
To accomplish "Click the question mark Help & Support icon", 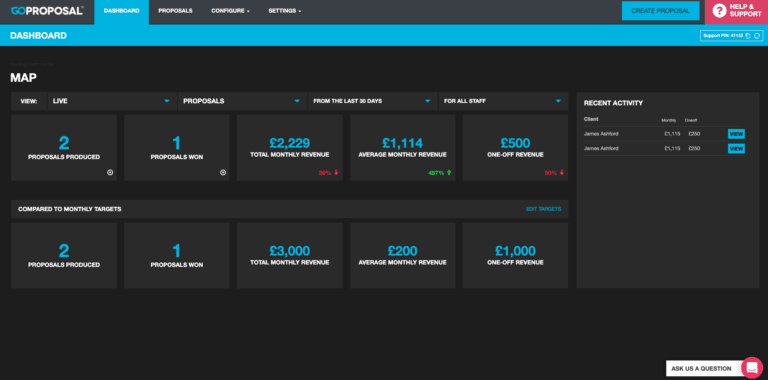I will pos(719,11).
